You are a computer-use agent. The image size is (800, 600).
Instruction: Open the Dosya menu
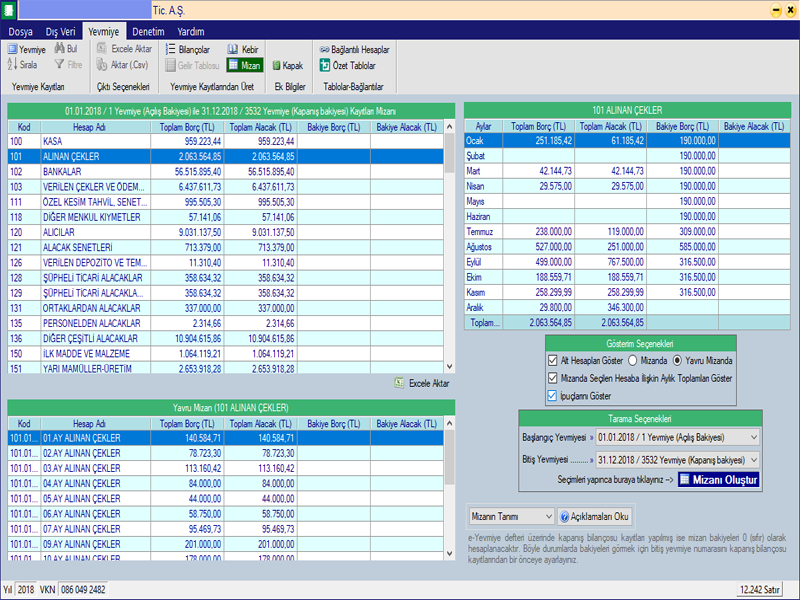click(x=20, y=32)
